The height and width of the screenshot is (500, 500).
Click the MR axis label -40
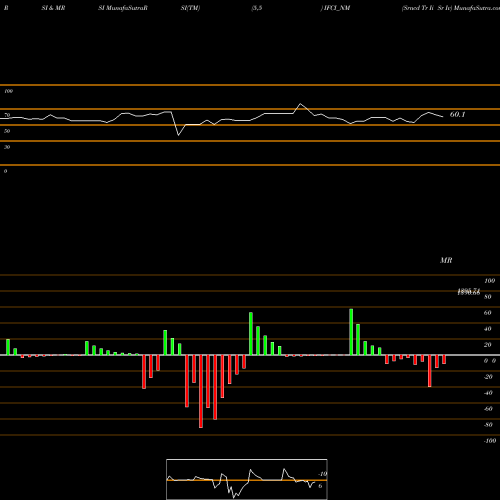(x=488, y=393)
